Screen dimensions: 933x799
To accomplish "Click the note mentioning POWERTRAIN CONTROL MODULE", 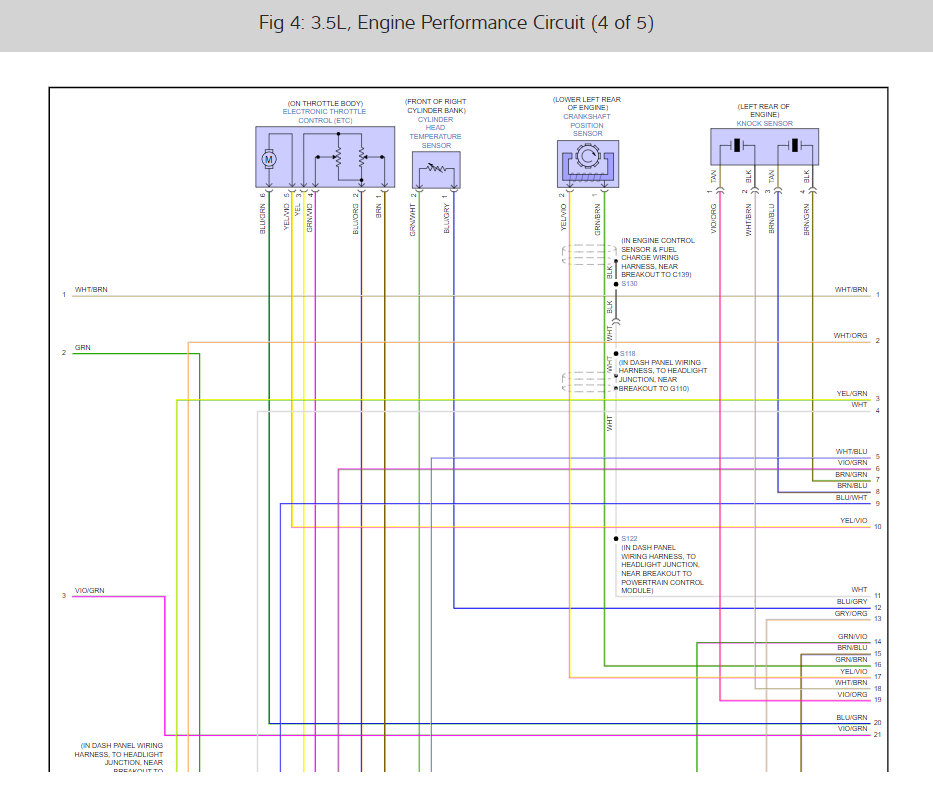I will click(x=662, y=569).
